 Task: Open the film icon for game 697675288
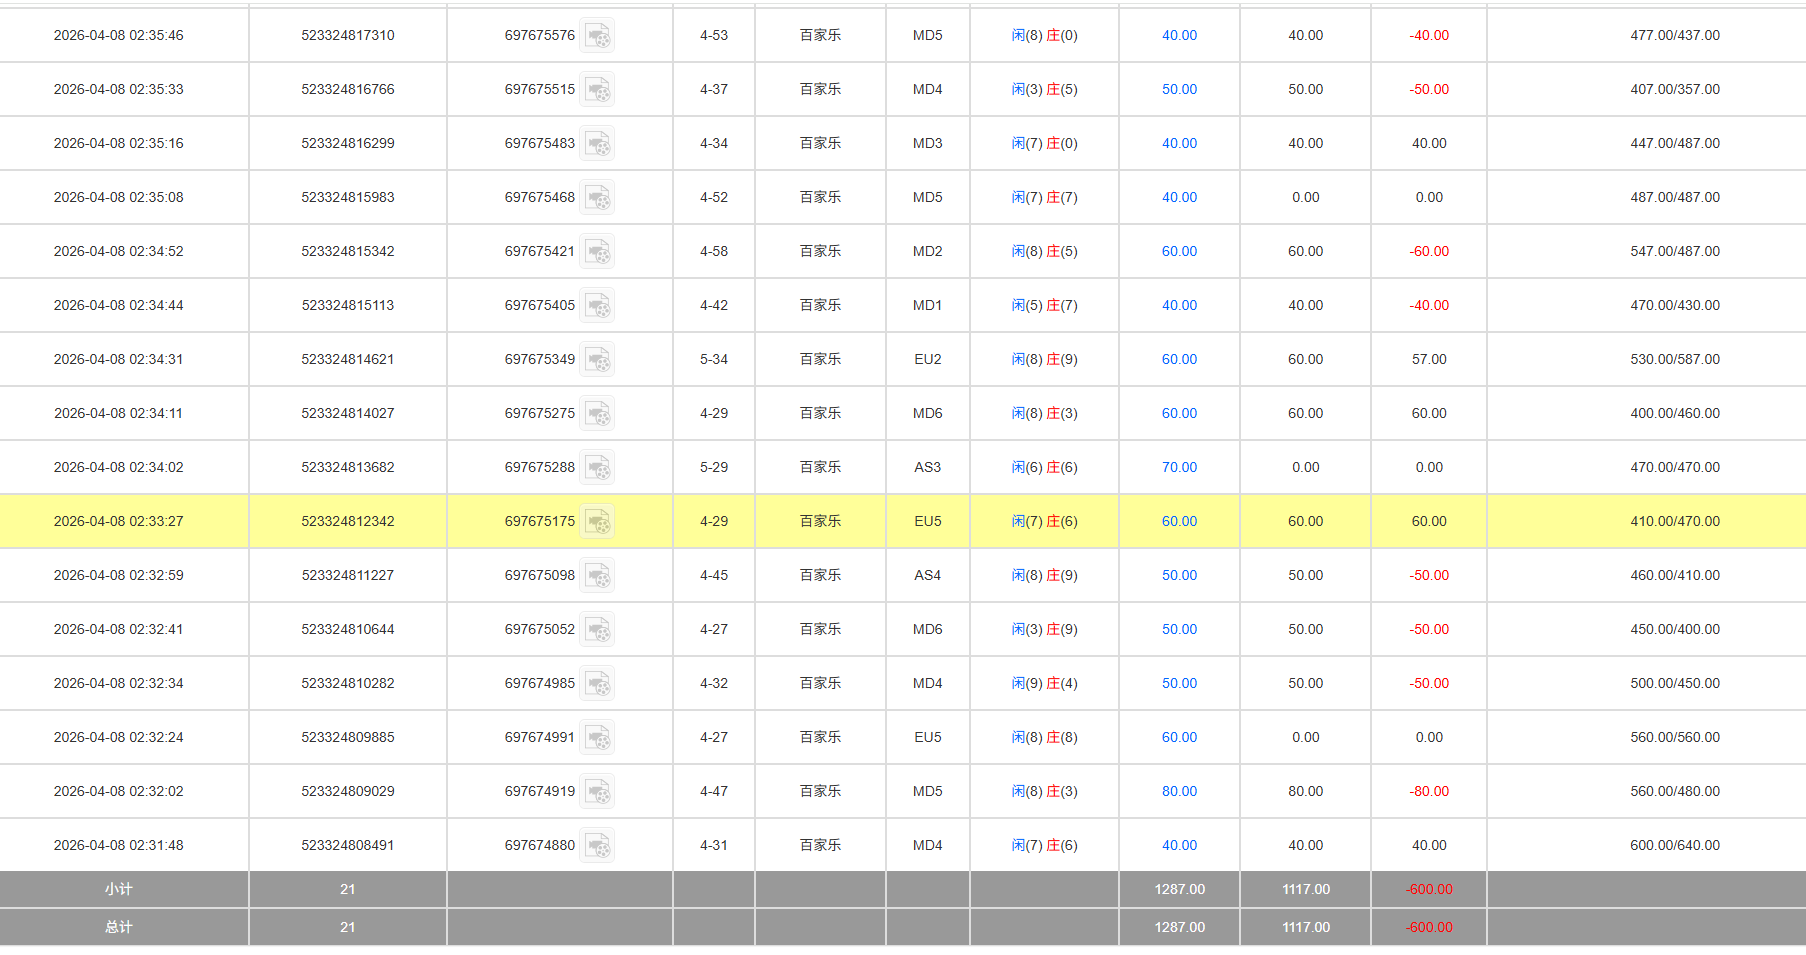click(x=599, y=467)
